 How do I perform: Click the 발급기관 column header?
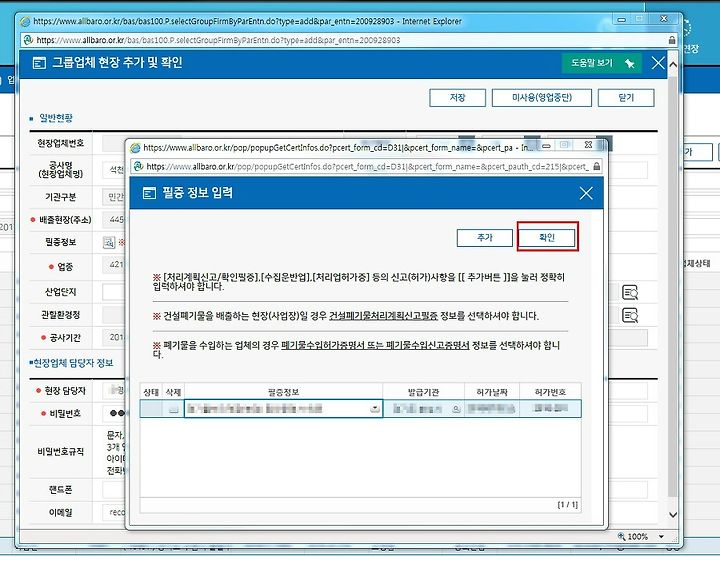point(423,392)
